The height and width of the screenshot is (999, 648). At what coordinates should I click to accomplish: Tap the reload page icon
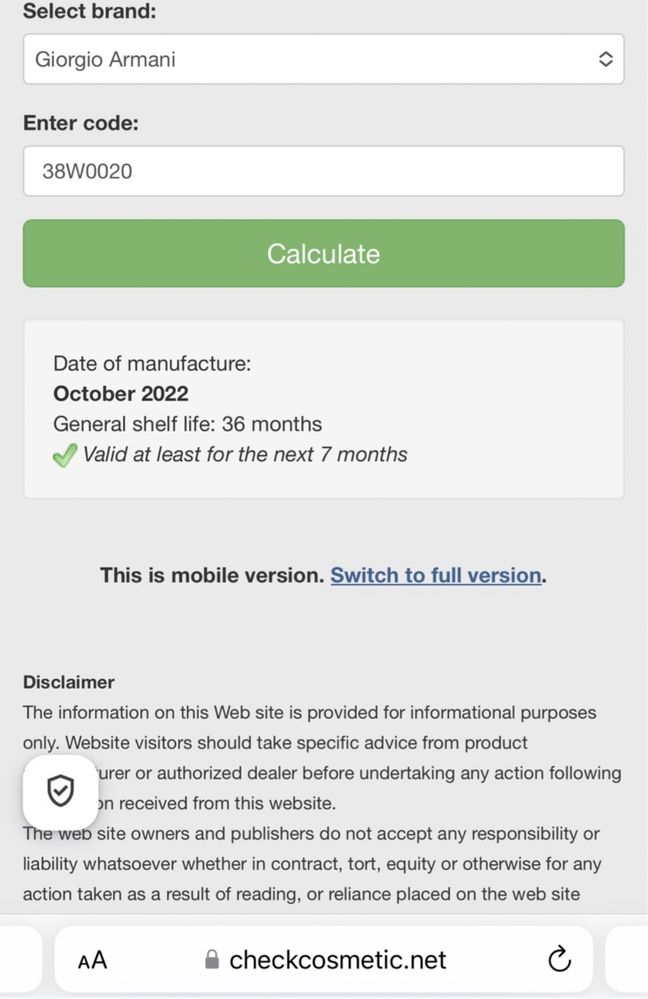click(x=559, y=959)
